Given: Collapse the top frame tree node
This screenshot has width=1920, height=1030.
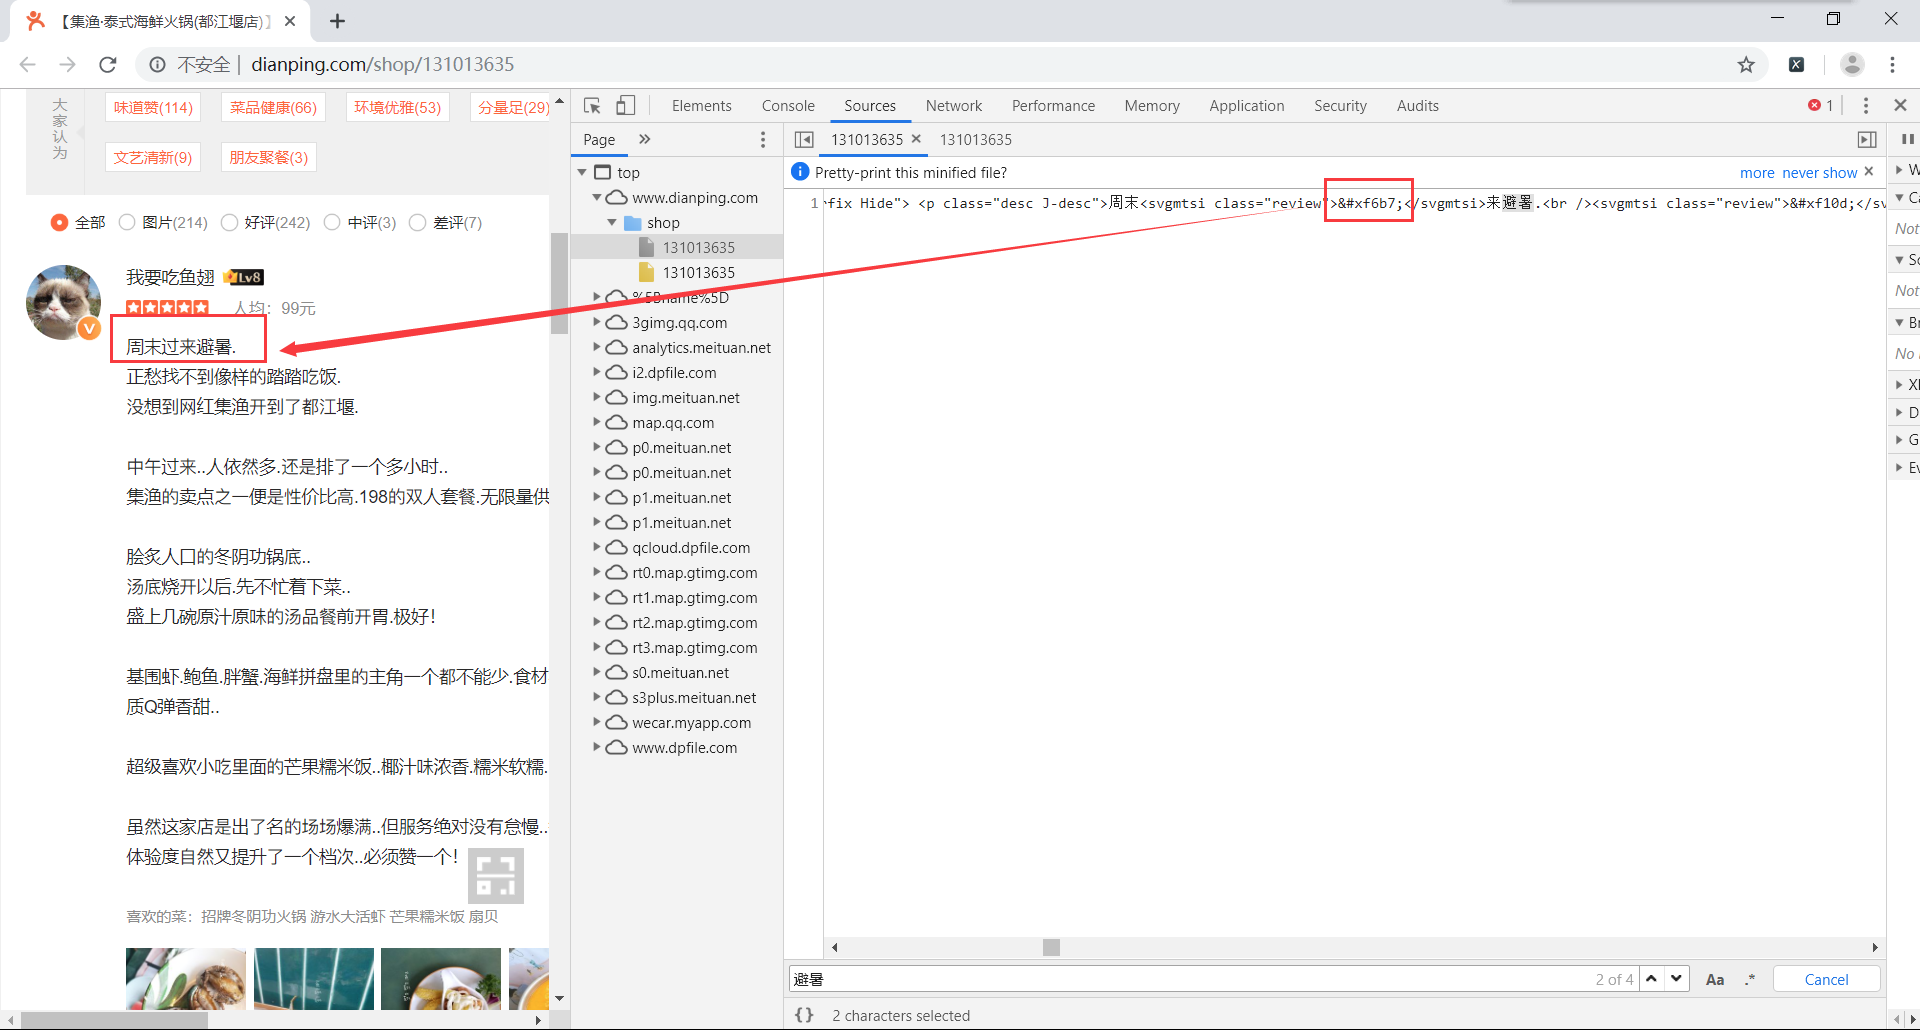Looking at the screenshot, I should (582, 172).
